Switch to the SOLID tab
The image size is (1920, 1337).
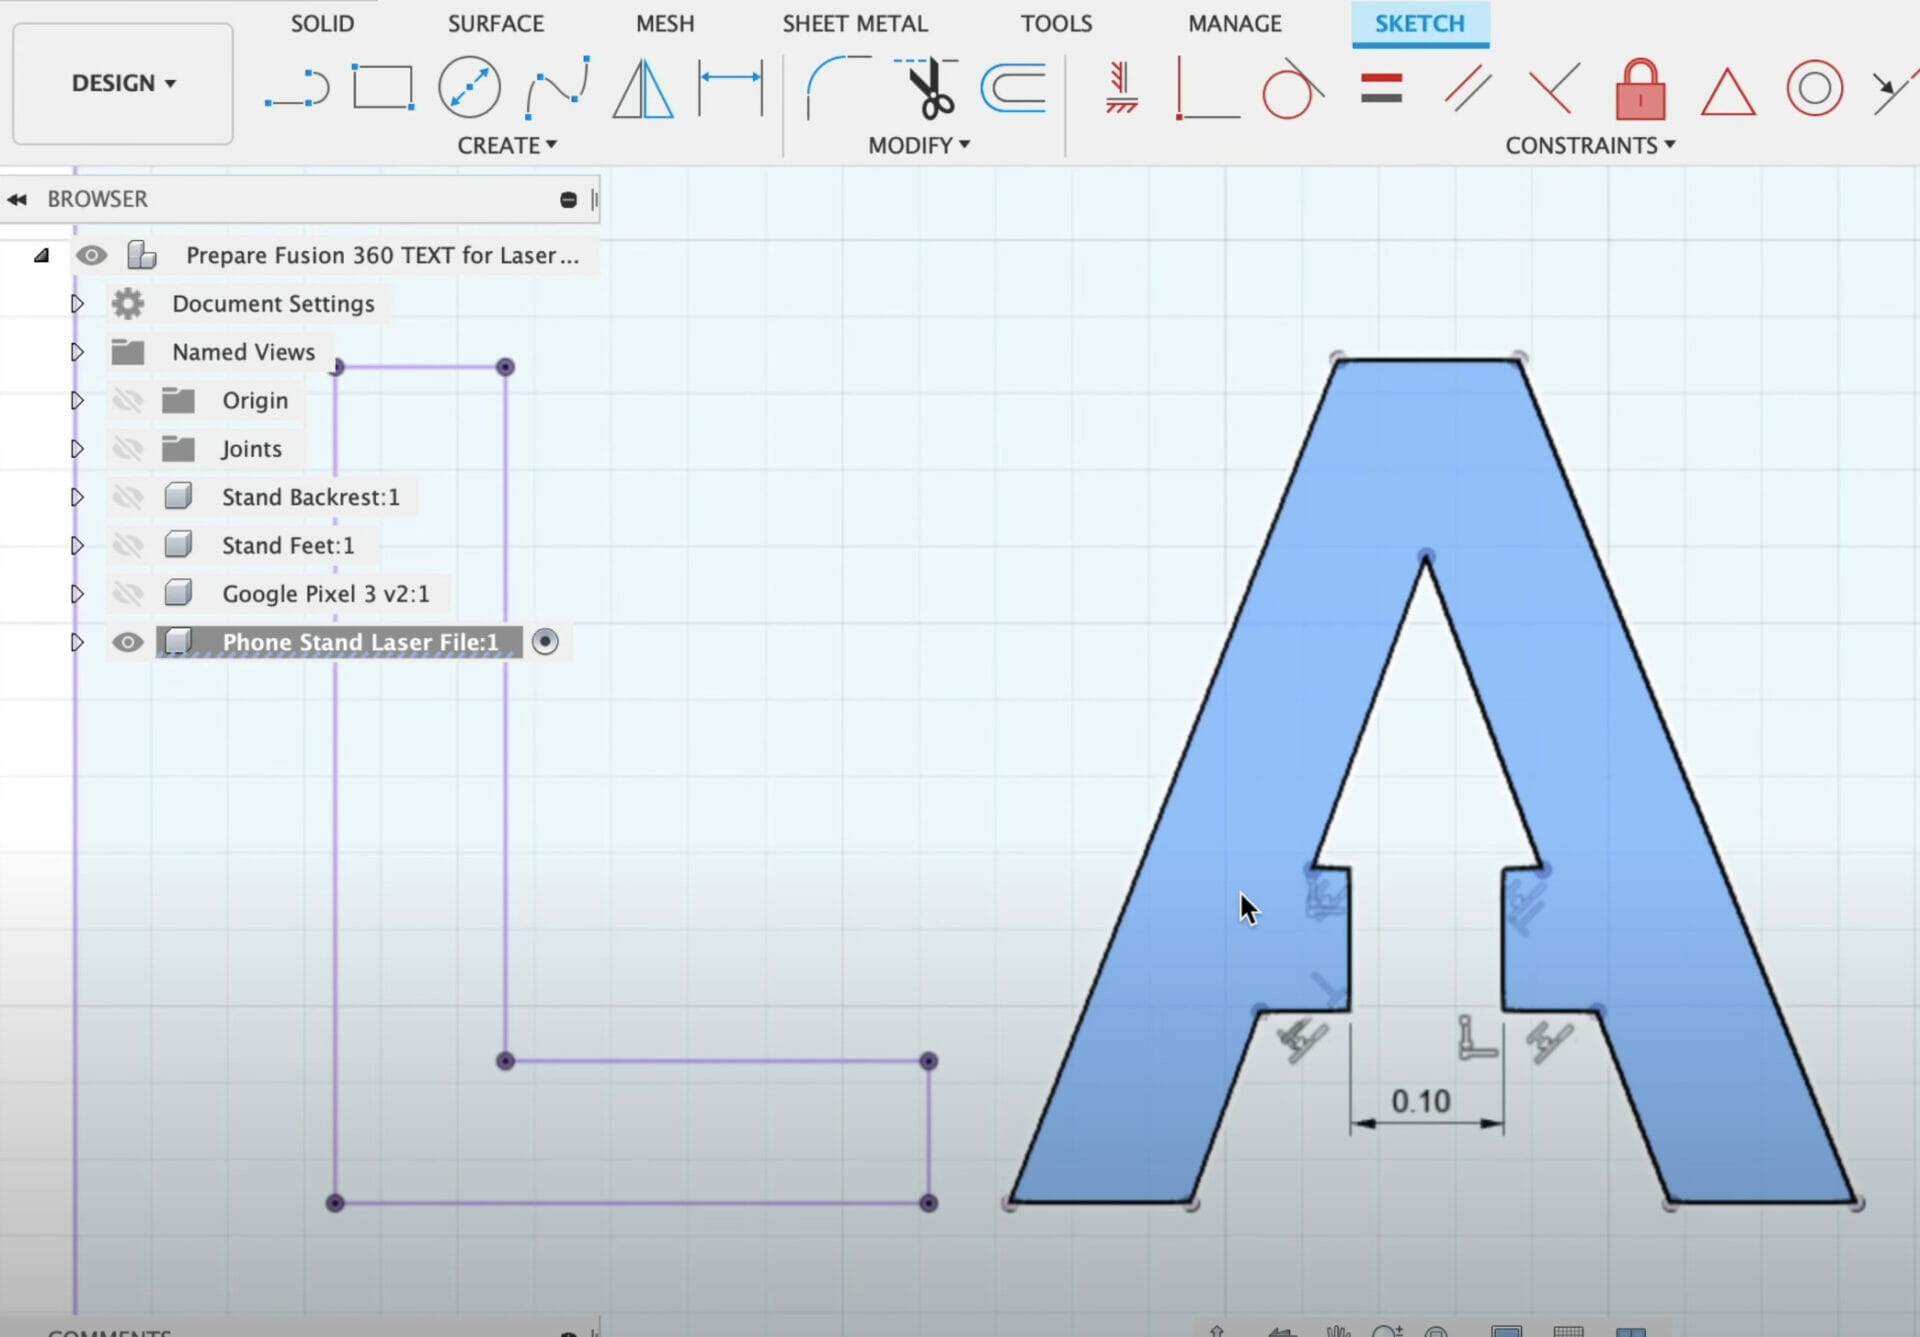[x=321, y=23]
